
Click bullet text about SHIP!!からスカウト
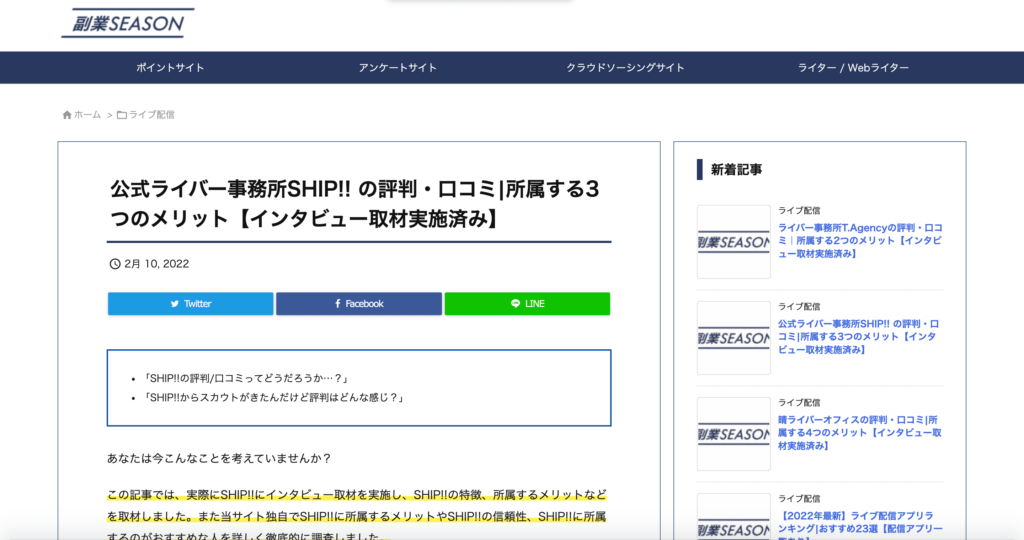(274, 397)
